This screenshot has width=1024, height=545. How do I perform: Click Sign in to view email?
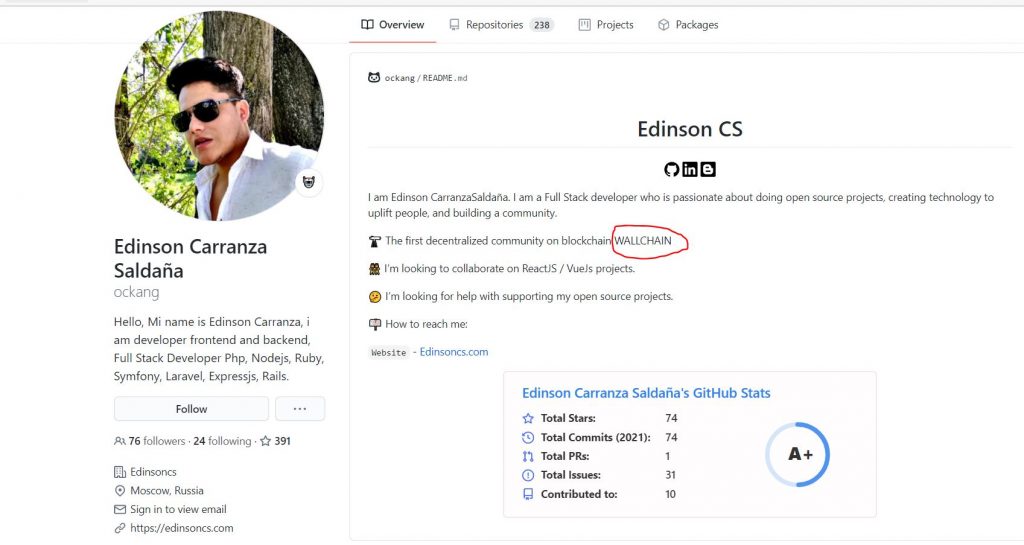tap(178, 509)
